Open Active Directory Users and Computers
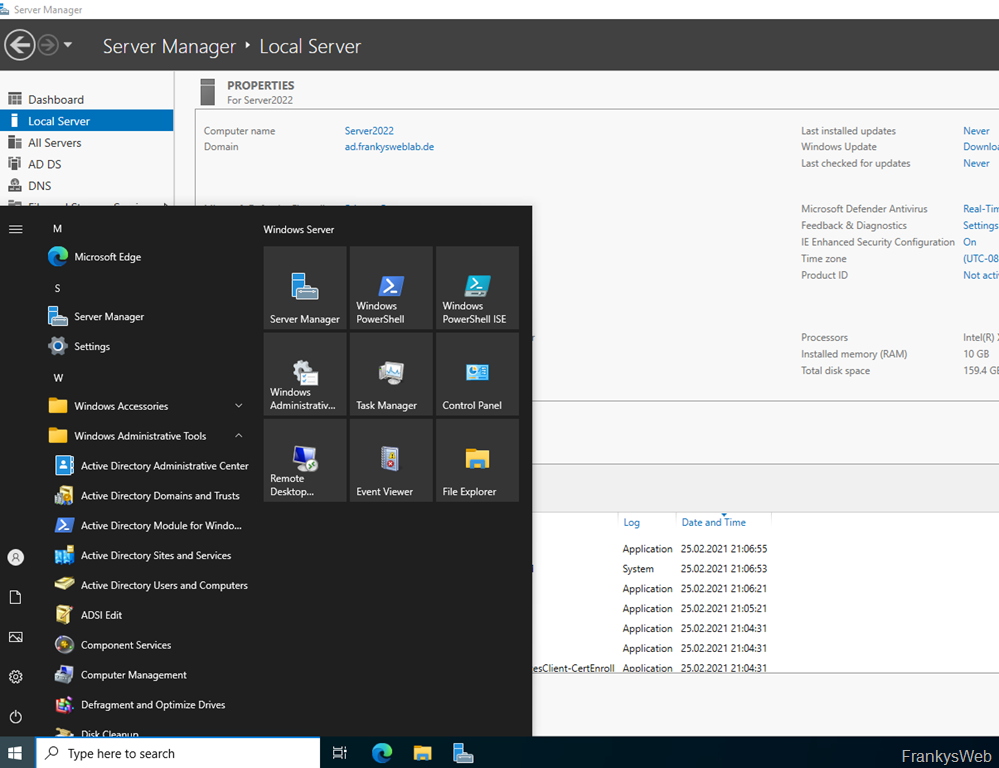The image size is (999, 768). (164, 585)
